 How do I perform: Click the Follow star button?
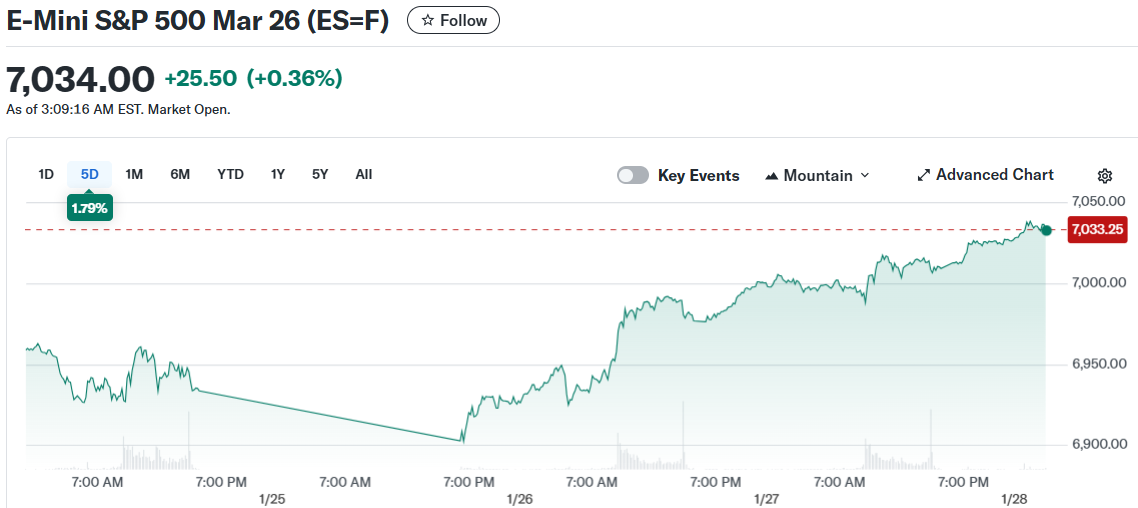coord(453,20)
